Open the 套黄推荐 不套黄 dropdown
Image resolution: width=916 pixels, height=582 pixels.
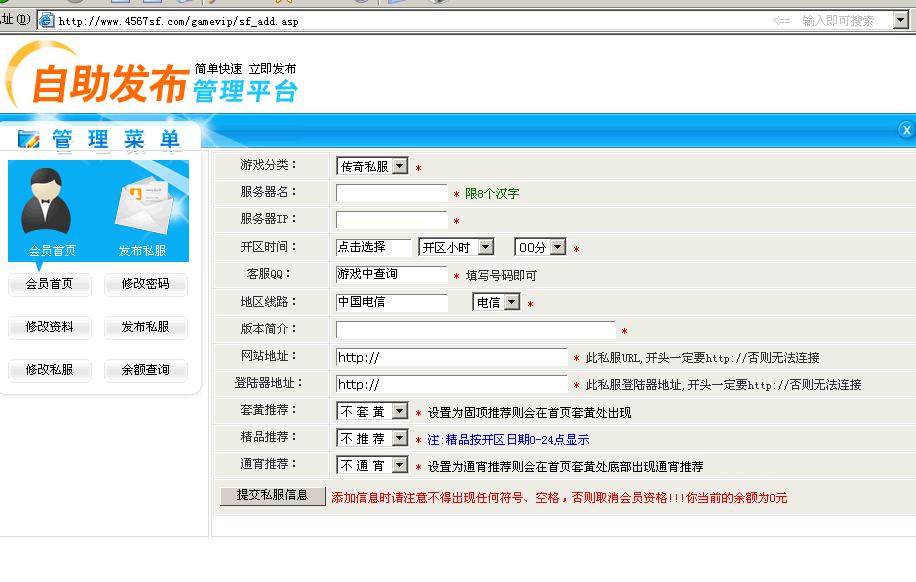pos(372,411)
